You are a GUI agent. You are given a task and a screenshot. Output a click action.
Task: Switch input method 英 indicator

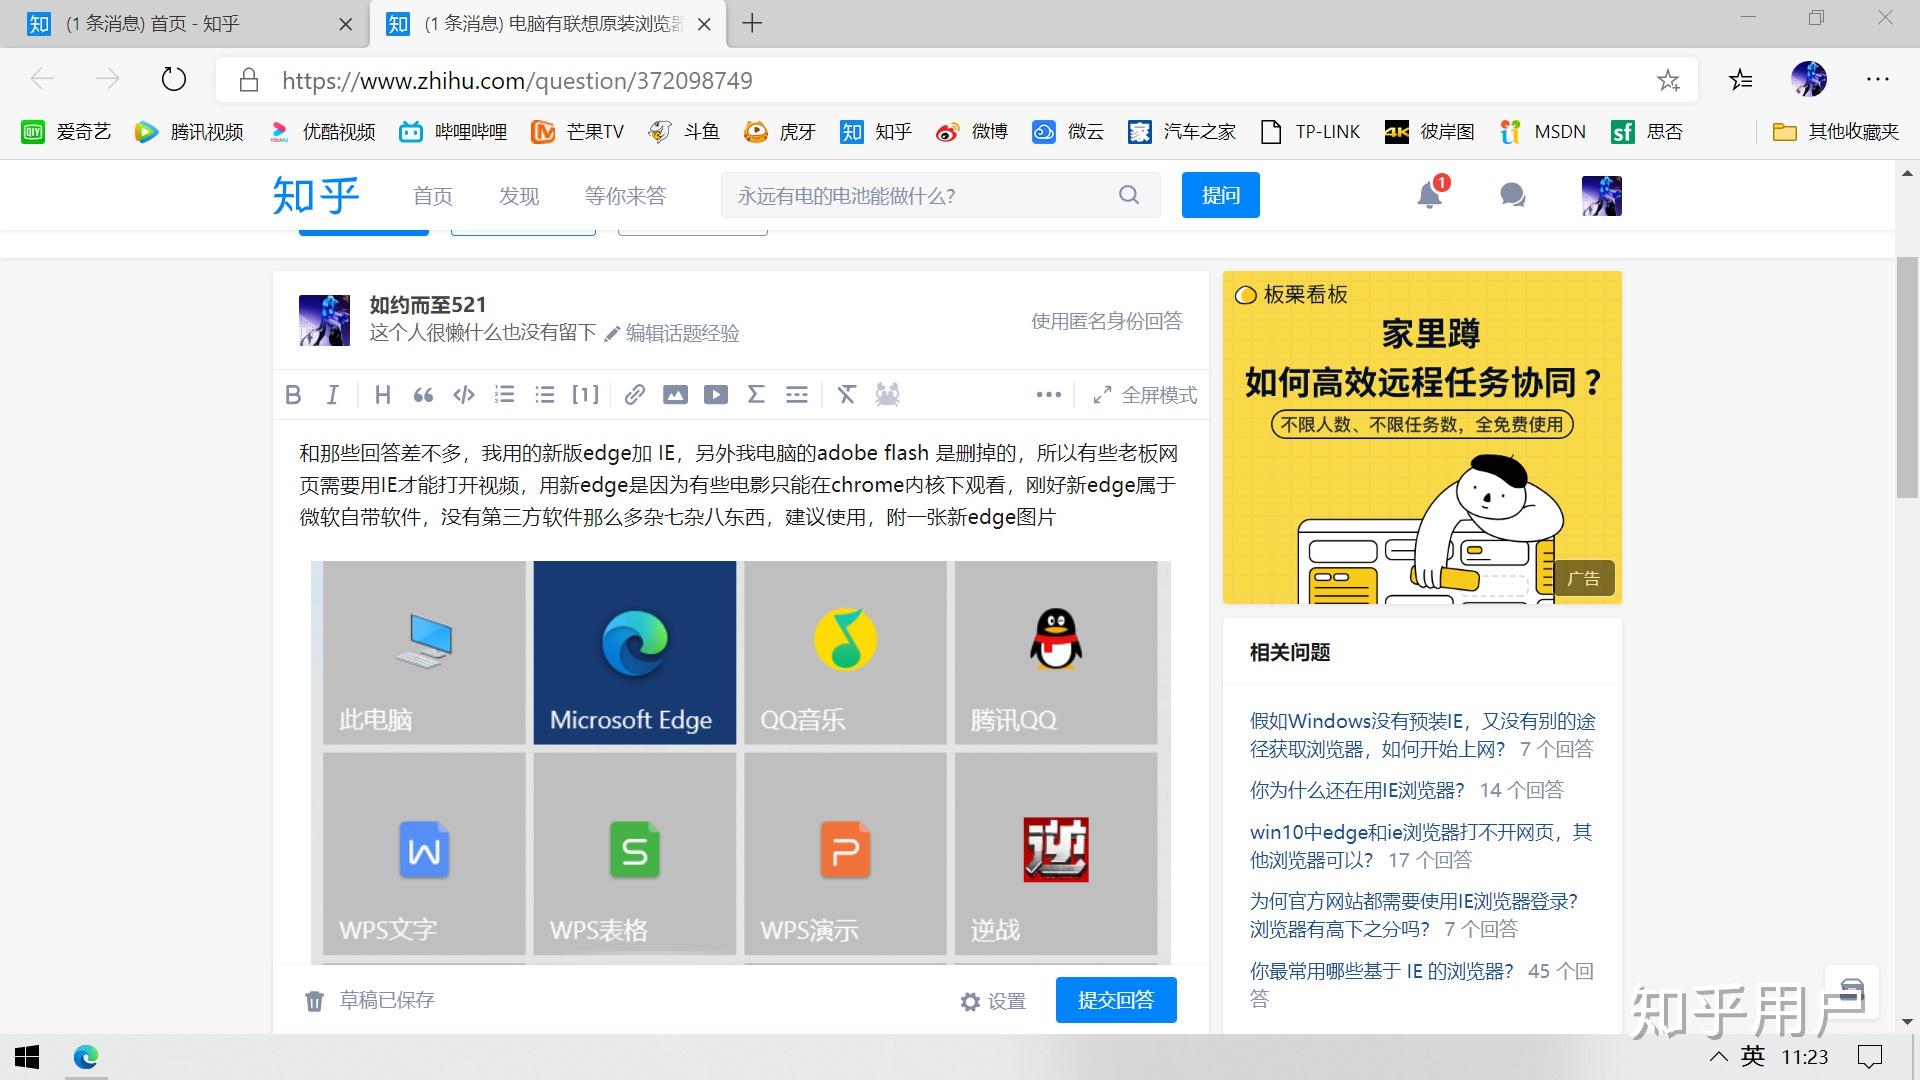(1752, 1057)
